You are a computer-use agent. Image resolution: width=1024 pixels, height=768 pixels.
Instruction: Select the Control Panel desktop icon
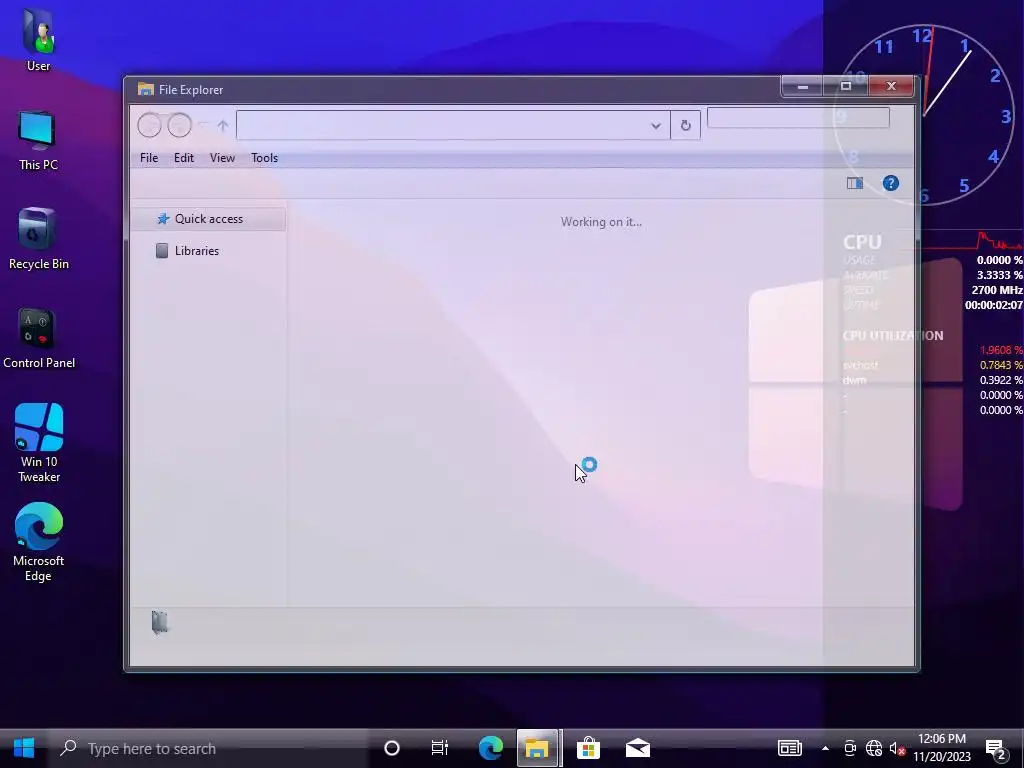click(x=39, y=338)
